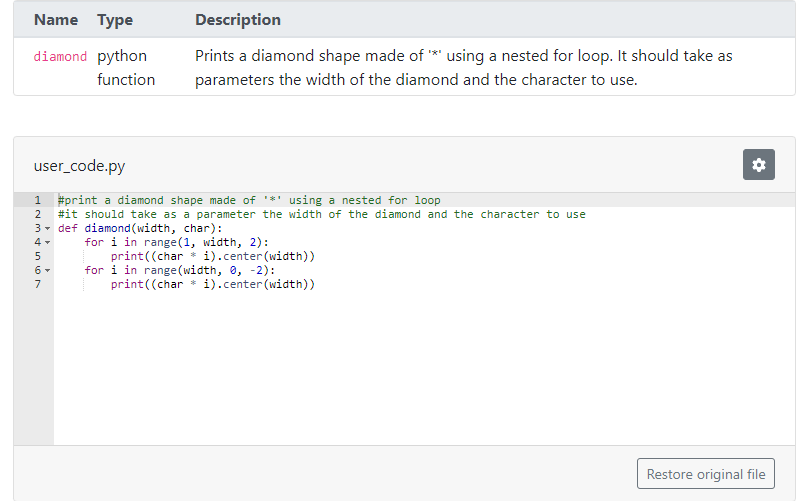Select line number 7 in the gutter
This screenshot has width=811, height=501.
37,284
